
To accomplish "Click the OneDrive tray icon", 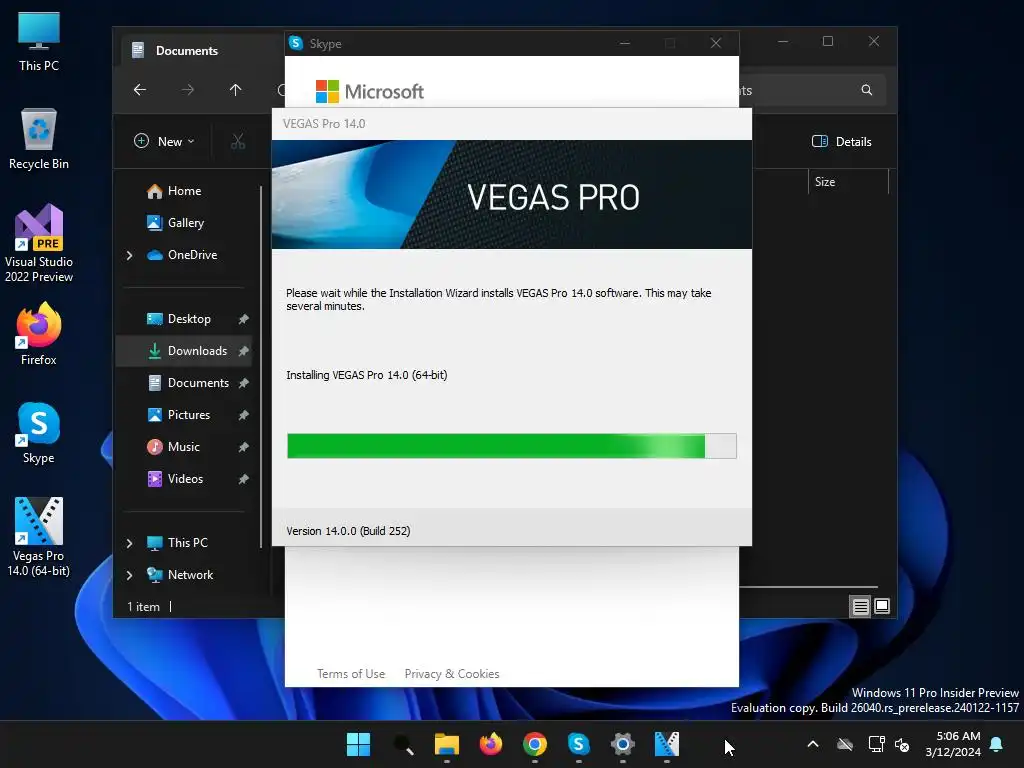I will coord(845,744).
